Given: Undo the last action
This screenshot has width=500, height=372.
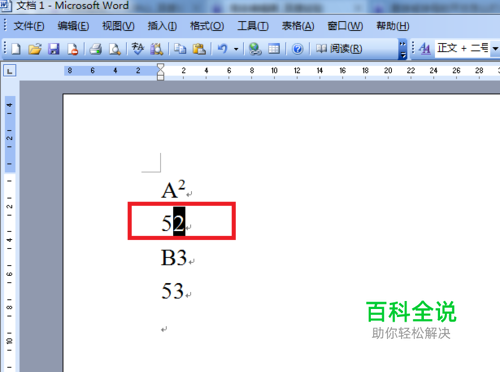Looking at the screenshot, I should (222, 49).
